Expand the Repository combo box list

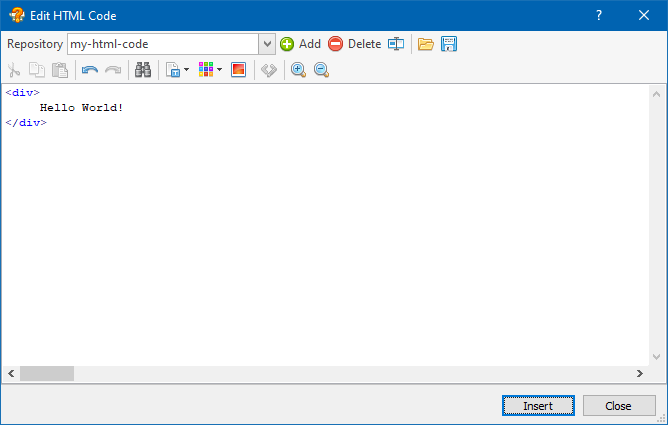point(267,44)
